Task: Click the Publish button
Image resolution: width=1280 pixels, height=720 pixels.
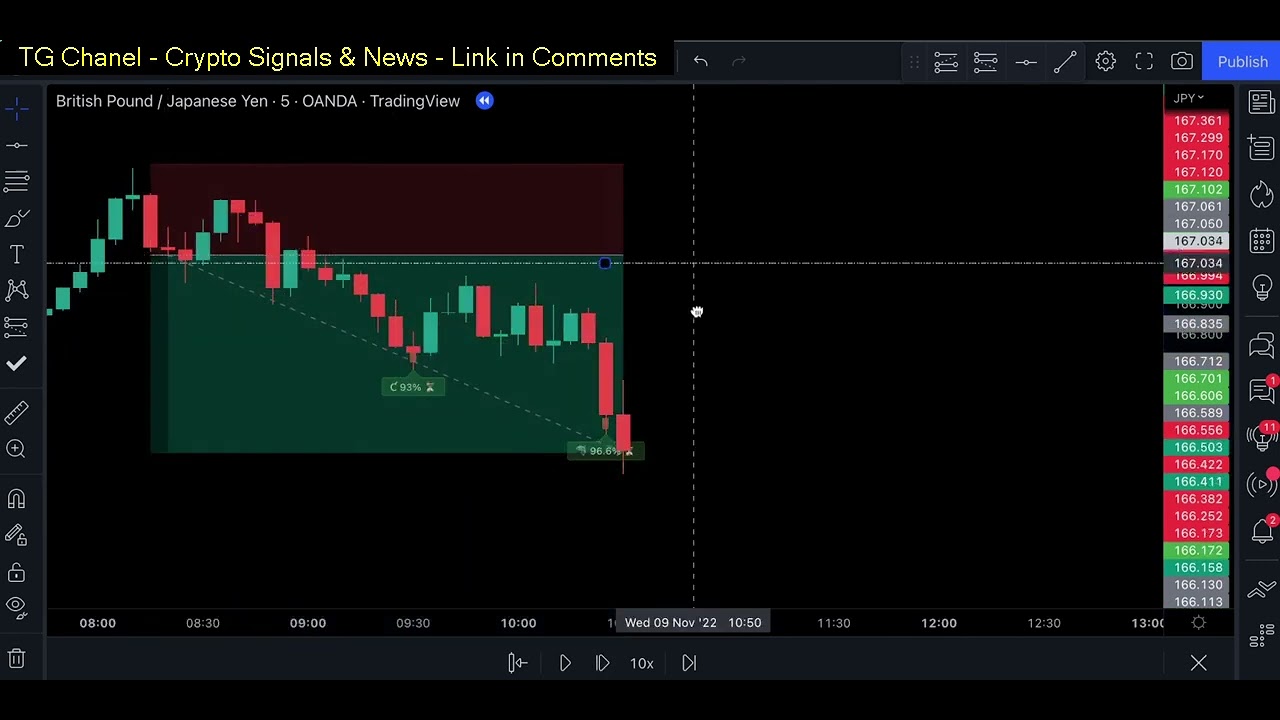Action: coord(1242,62)
